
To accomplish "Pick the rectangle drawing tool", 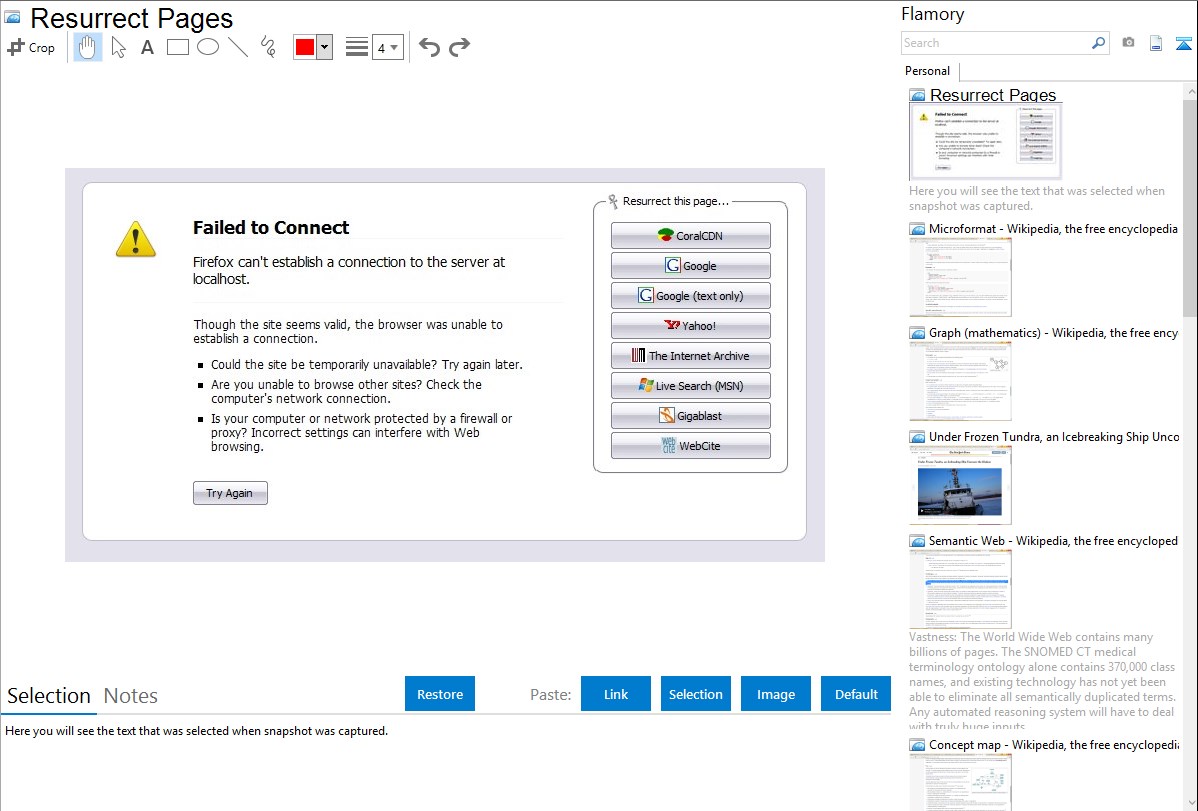I will click(x=177, y=47).
